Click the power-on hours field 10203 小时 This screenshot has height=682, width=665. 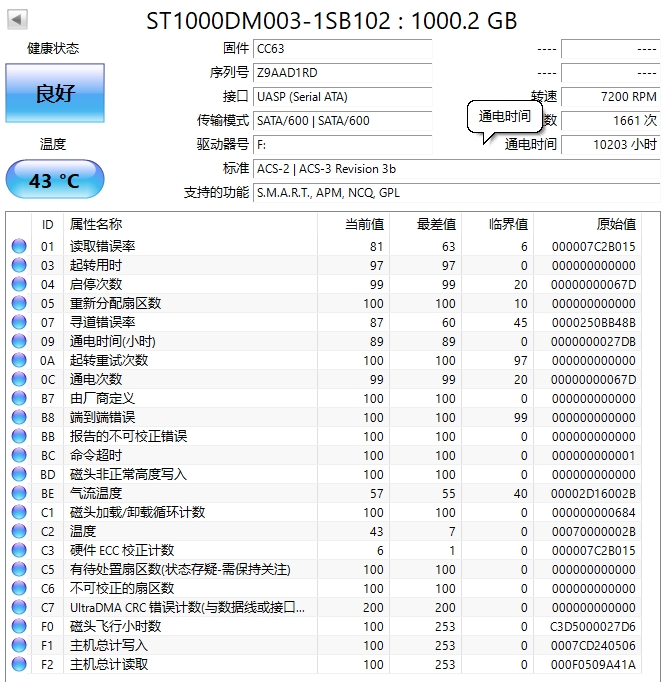click(611, 144)
